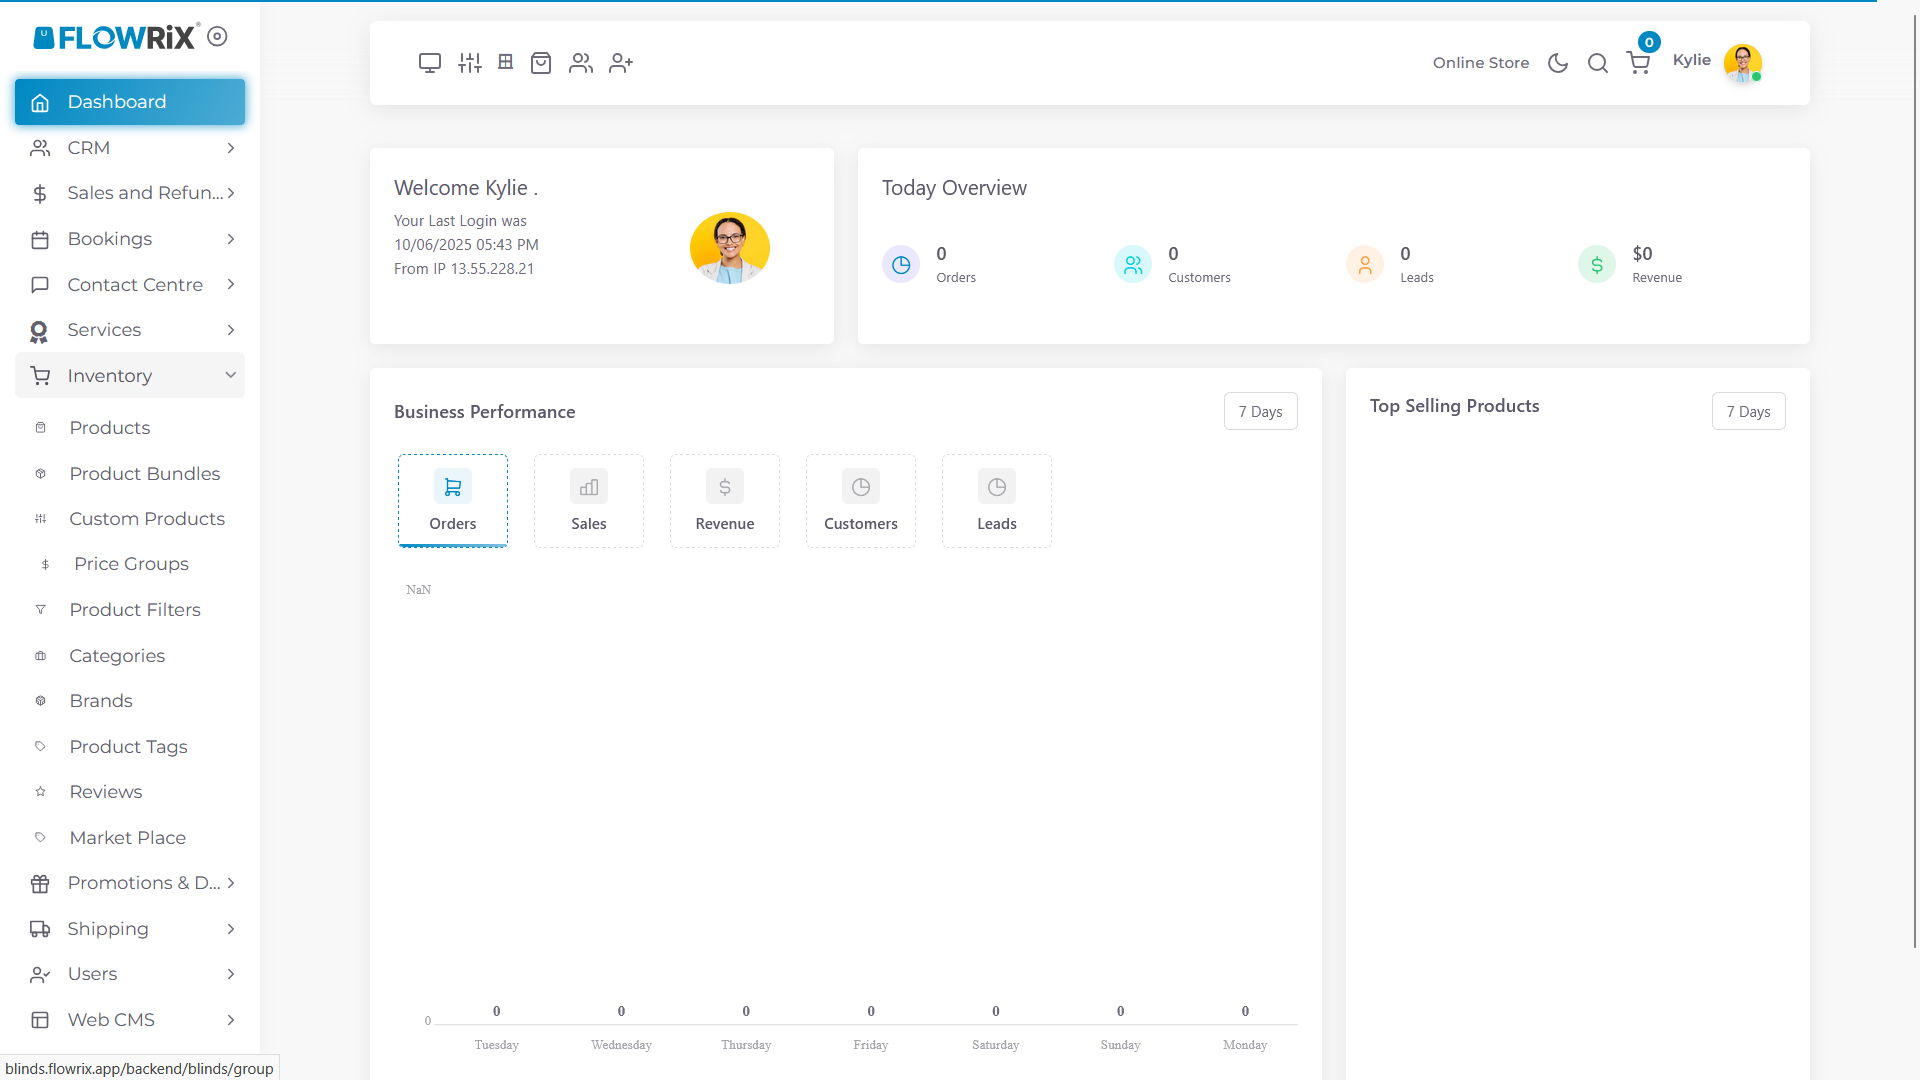Open the shopping bag icon in toolbar
The image size is (1920, 1080).
[x=541, y=63]
